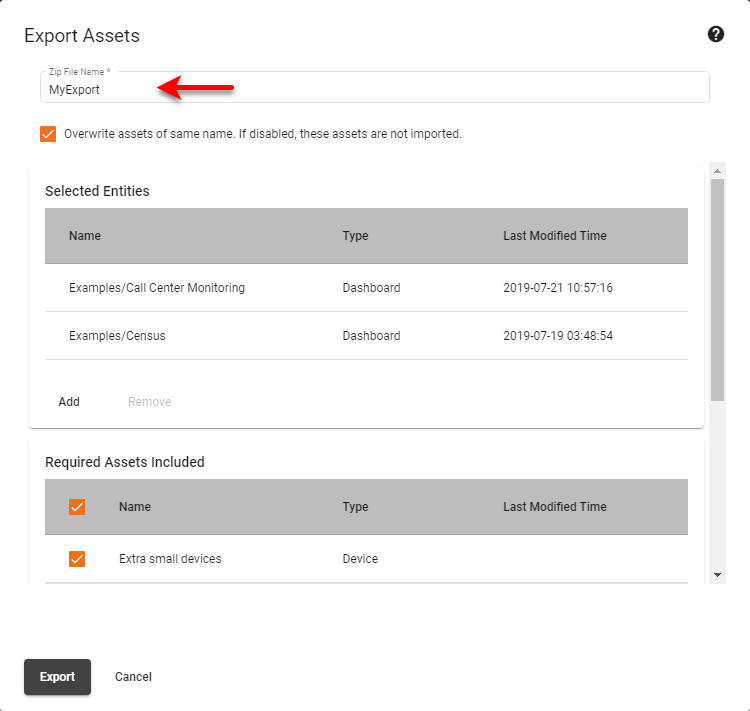This screenshot has width=750, height=711.
Task: Click Last Modified Time in Required Assets table
Action: (x=554, y=507)
